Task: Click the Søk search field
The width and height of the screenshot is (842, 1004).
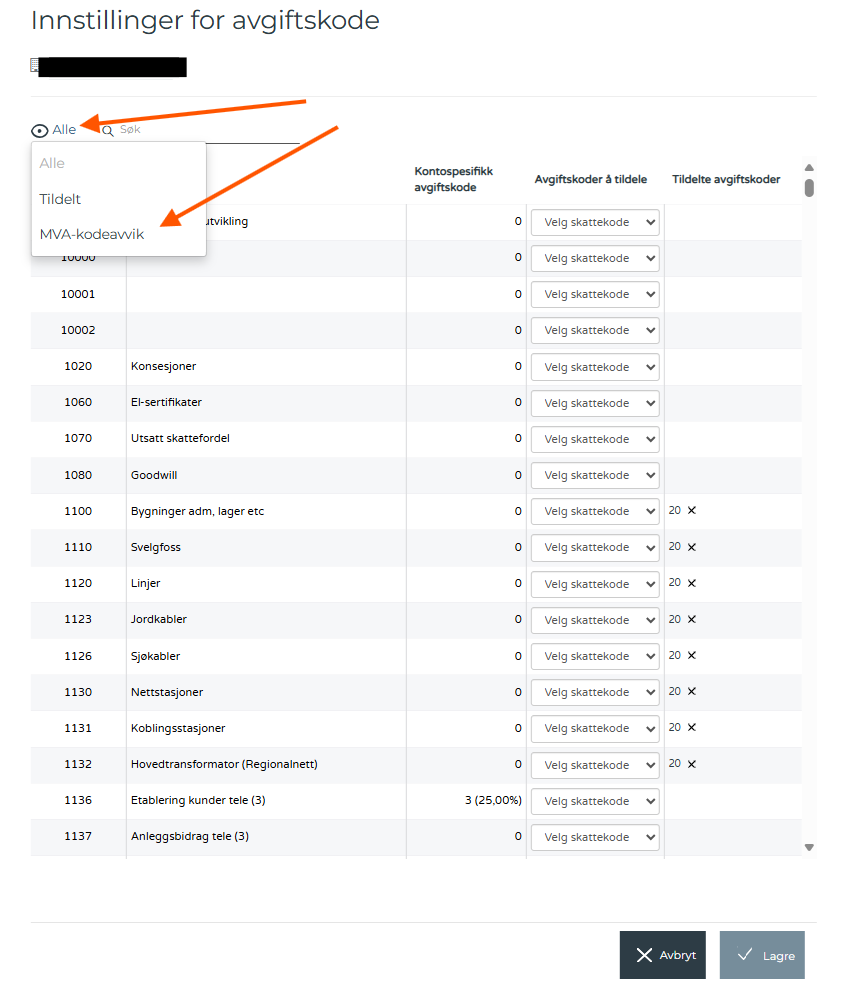Action: coord(205,130)
